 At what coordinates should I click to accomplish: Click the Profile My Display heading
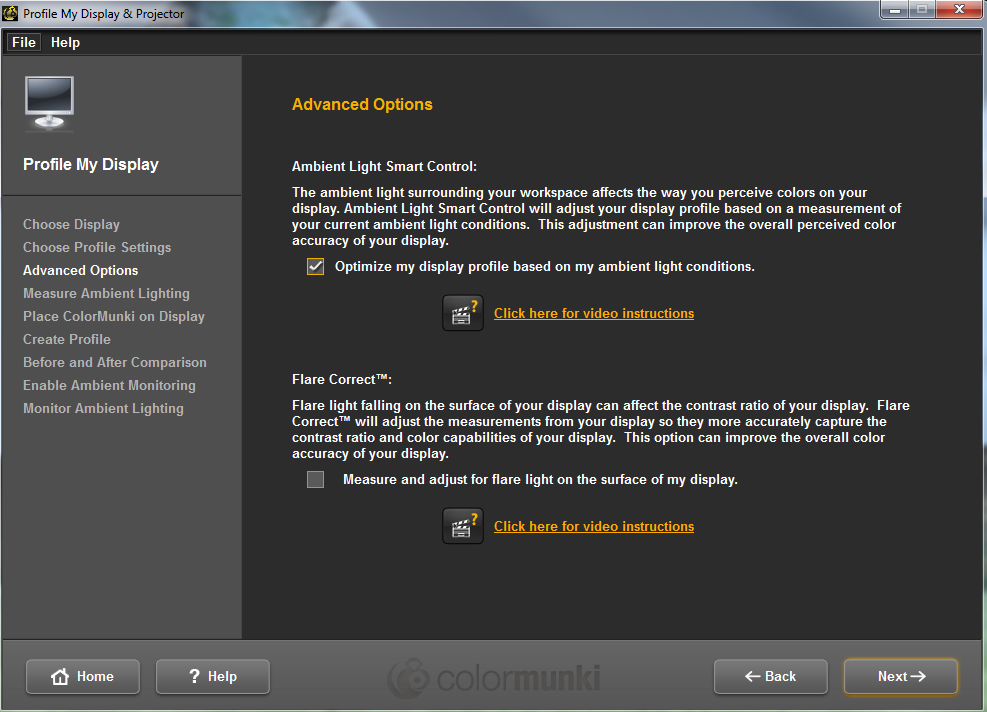tap(91, 164)
